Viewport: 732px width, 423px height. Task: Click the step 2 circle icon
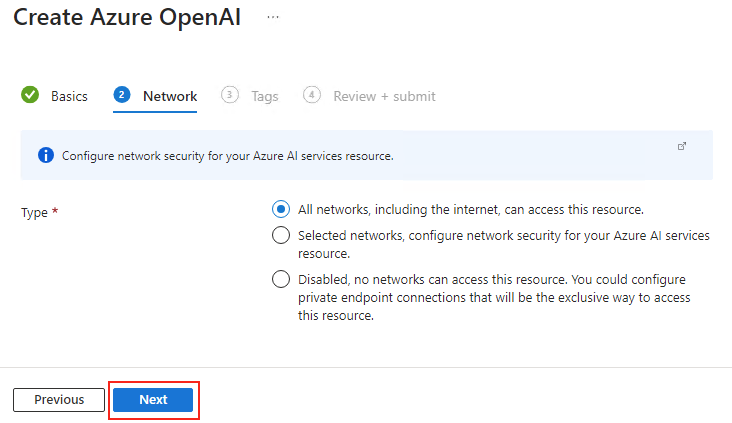(x=122, y=95)
